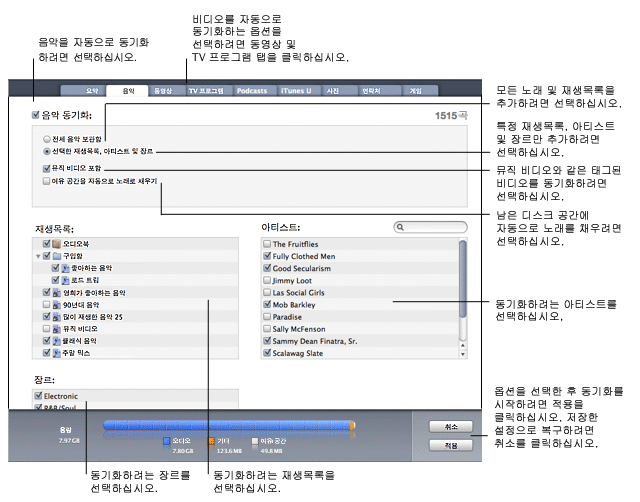Screen dimensions: 640x502
Task: Click the 주말 믹스 playlist icon
Action: [x=57, y=353]
